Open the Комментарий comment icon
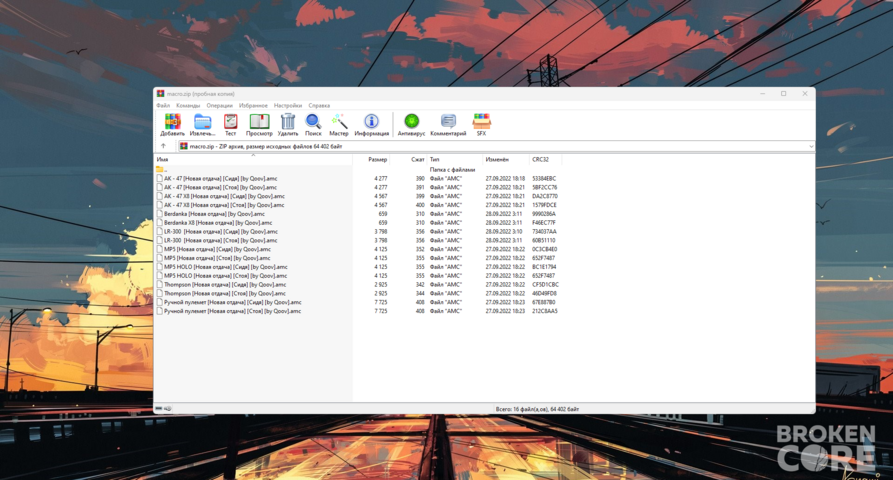893x480 pixels. 448,121
